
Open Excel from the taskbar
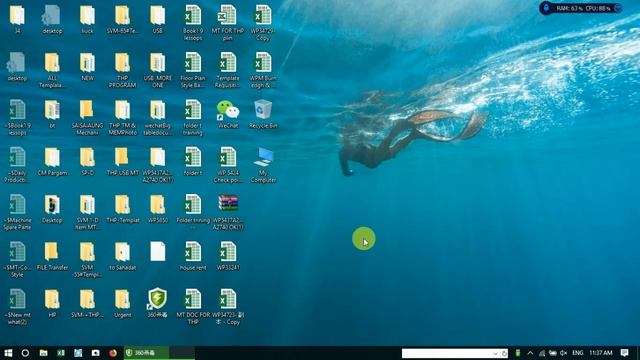pyautogui.click(x=61, y=353)
